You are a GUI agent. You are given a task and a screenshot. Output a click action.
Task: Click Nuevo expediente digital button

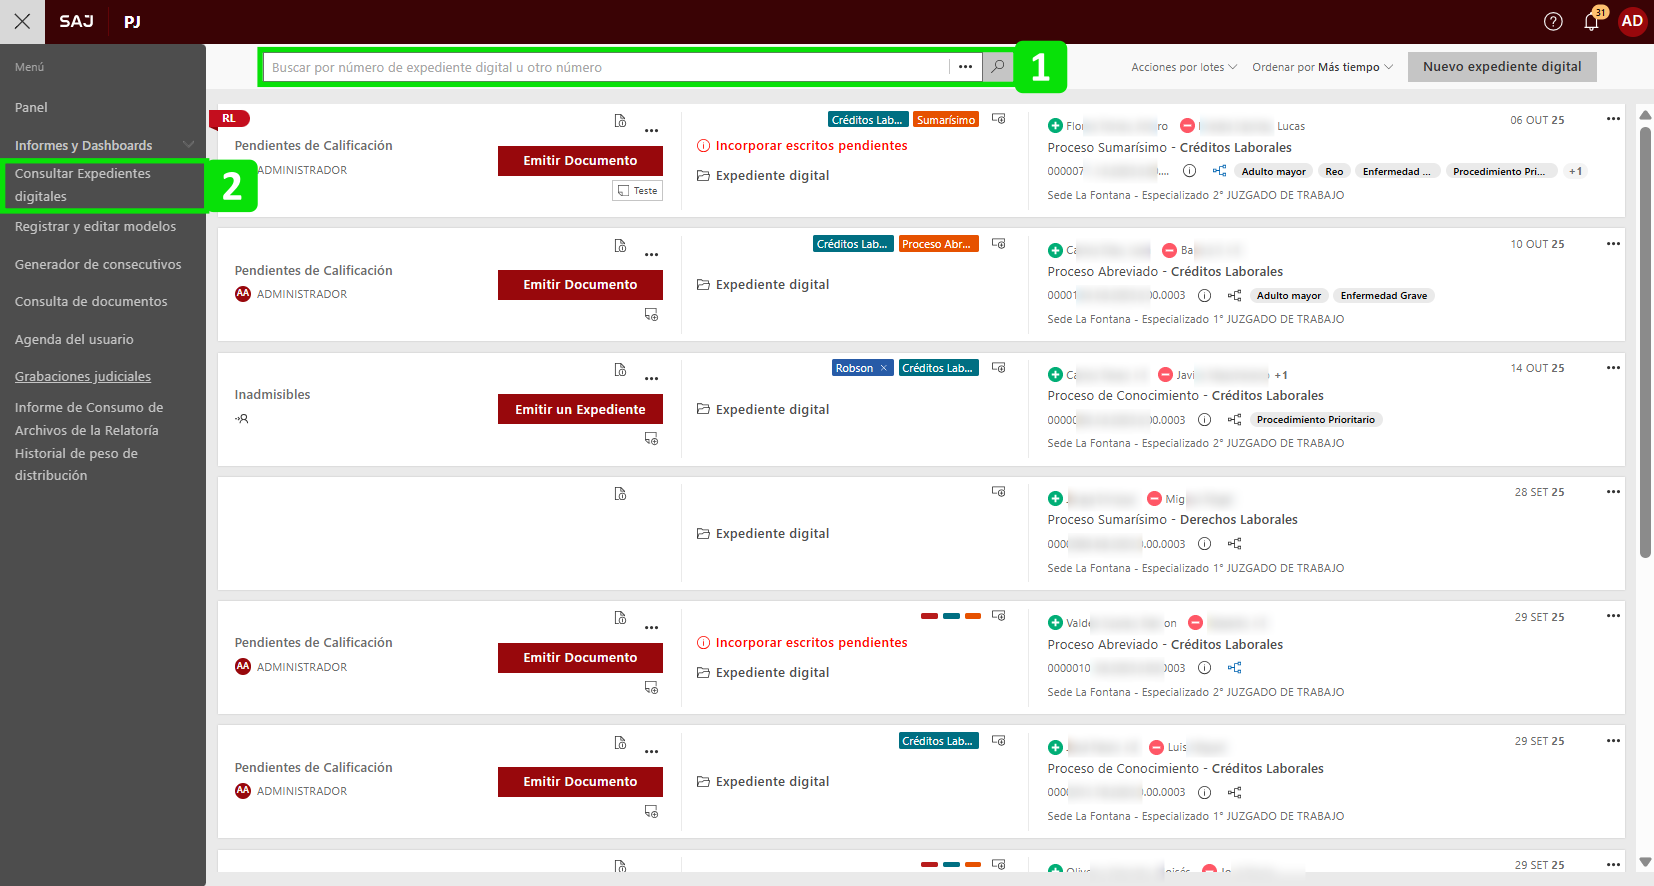coord(1502,67)
